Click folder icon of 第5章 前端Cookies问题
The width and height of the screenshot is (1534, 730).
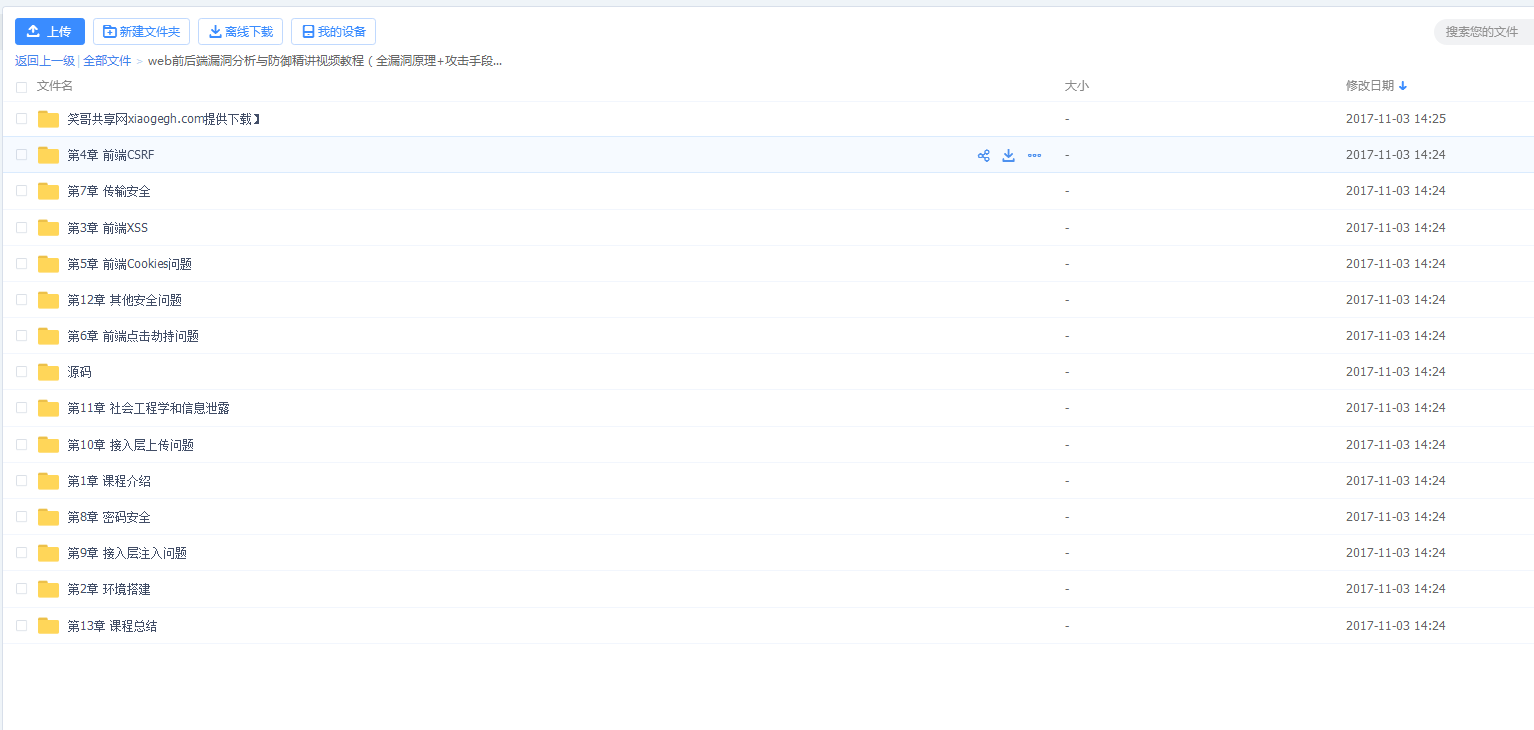49,264
